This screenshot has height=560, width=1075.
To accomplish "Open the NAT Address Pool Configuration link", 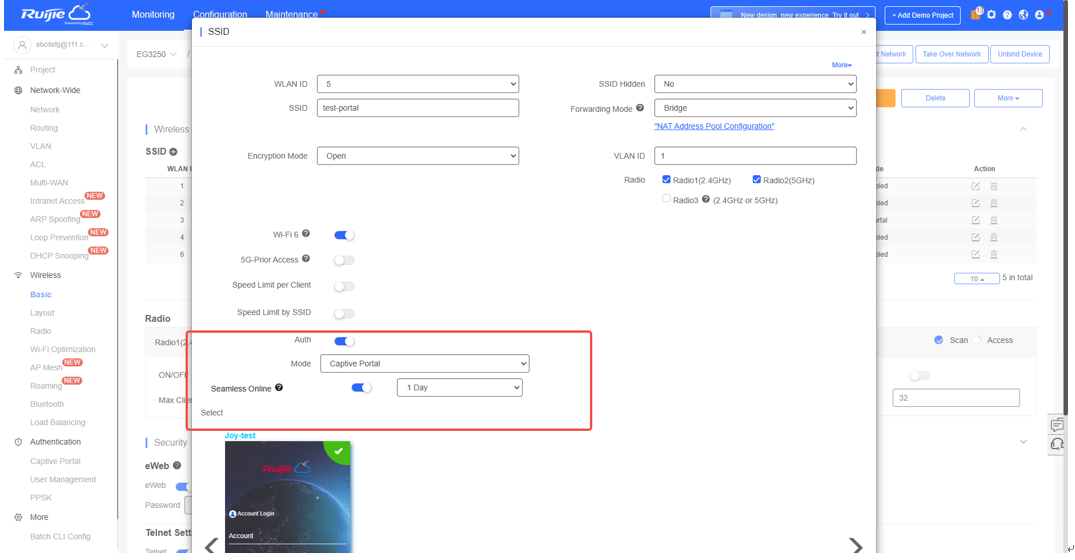I will coord(714,126).
